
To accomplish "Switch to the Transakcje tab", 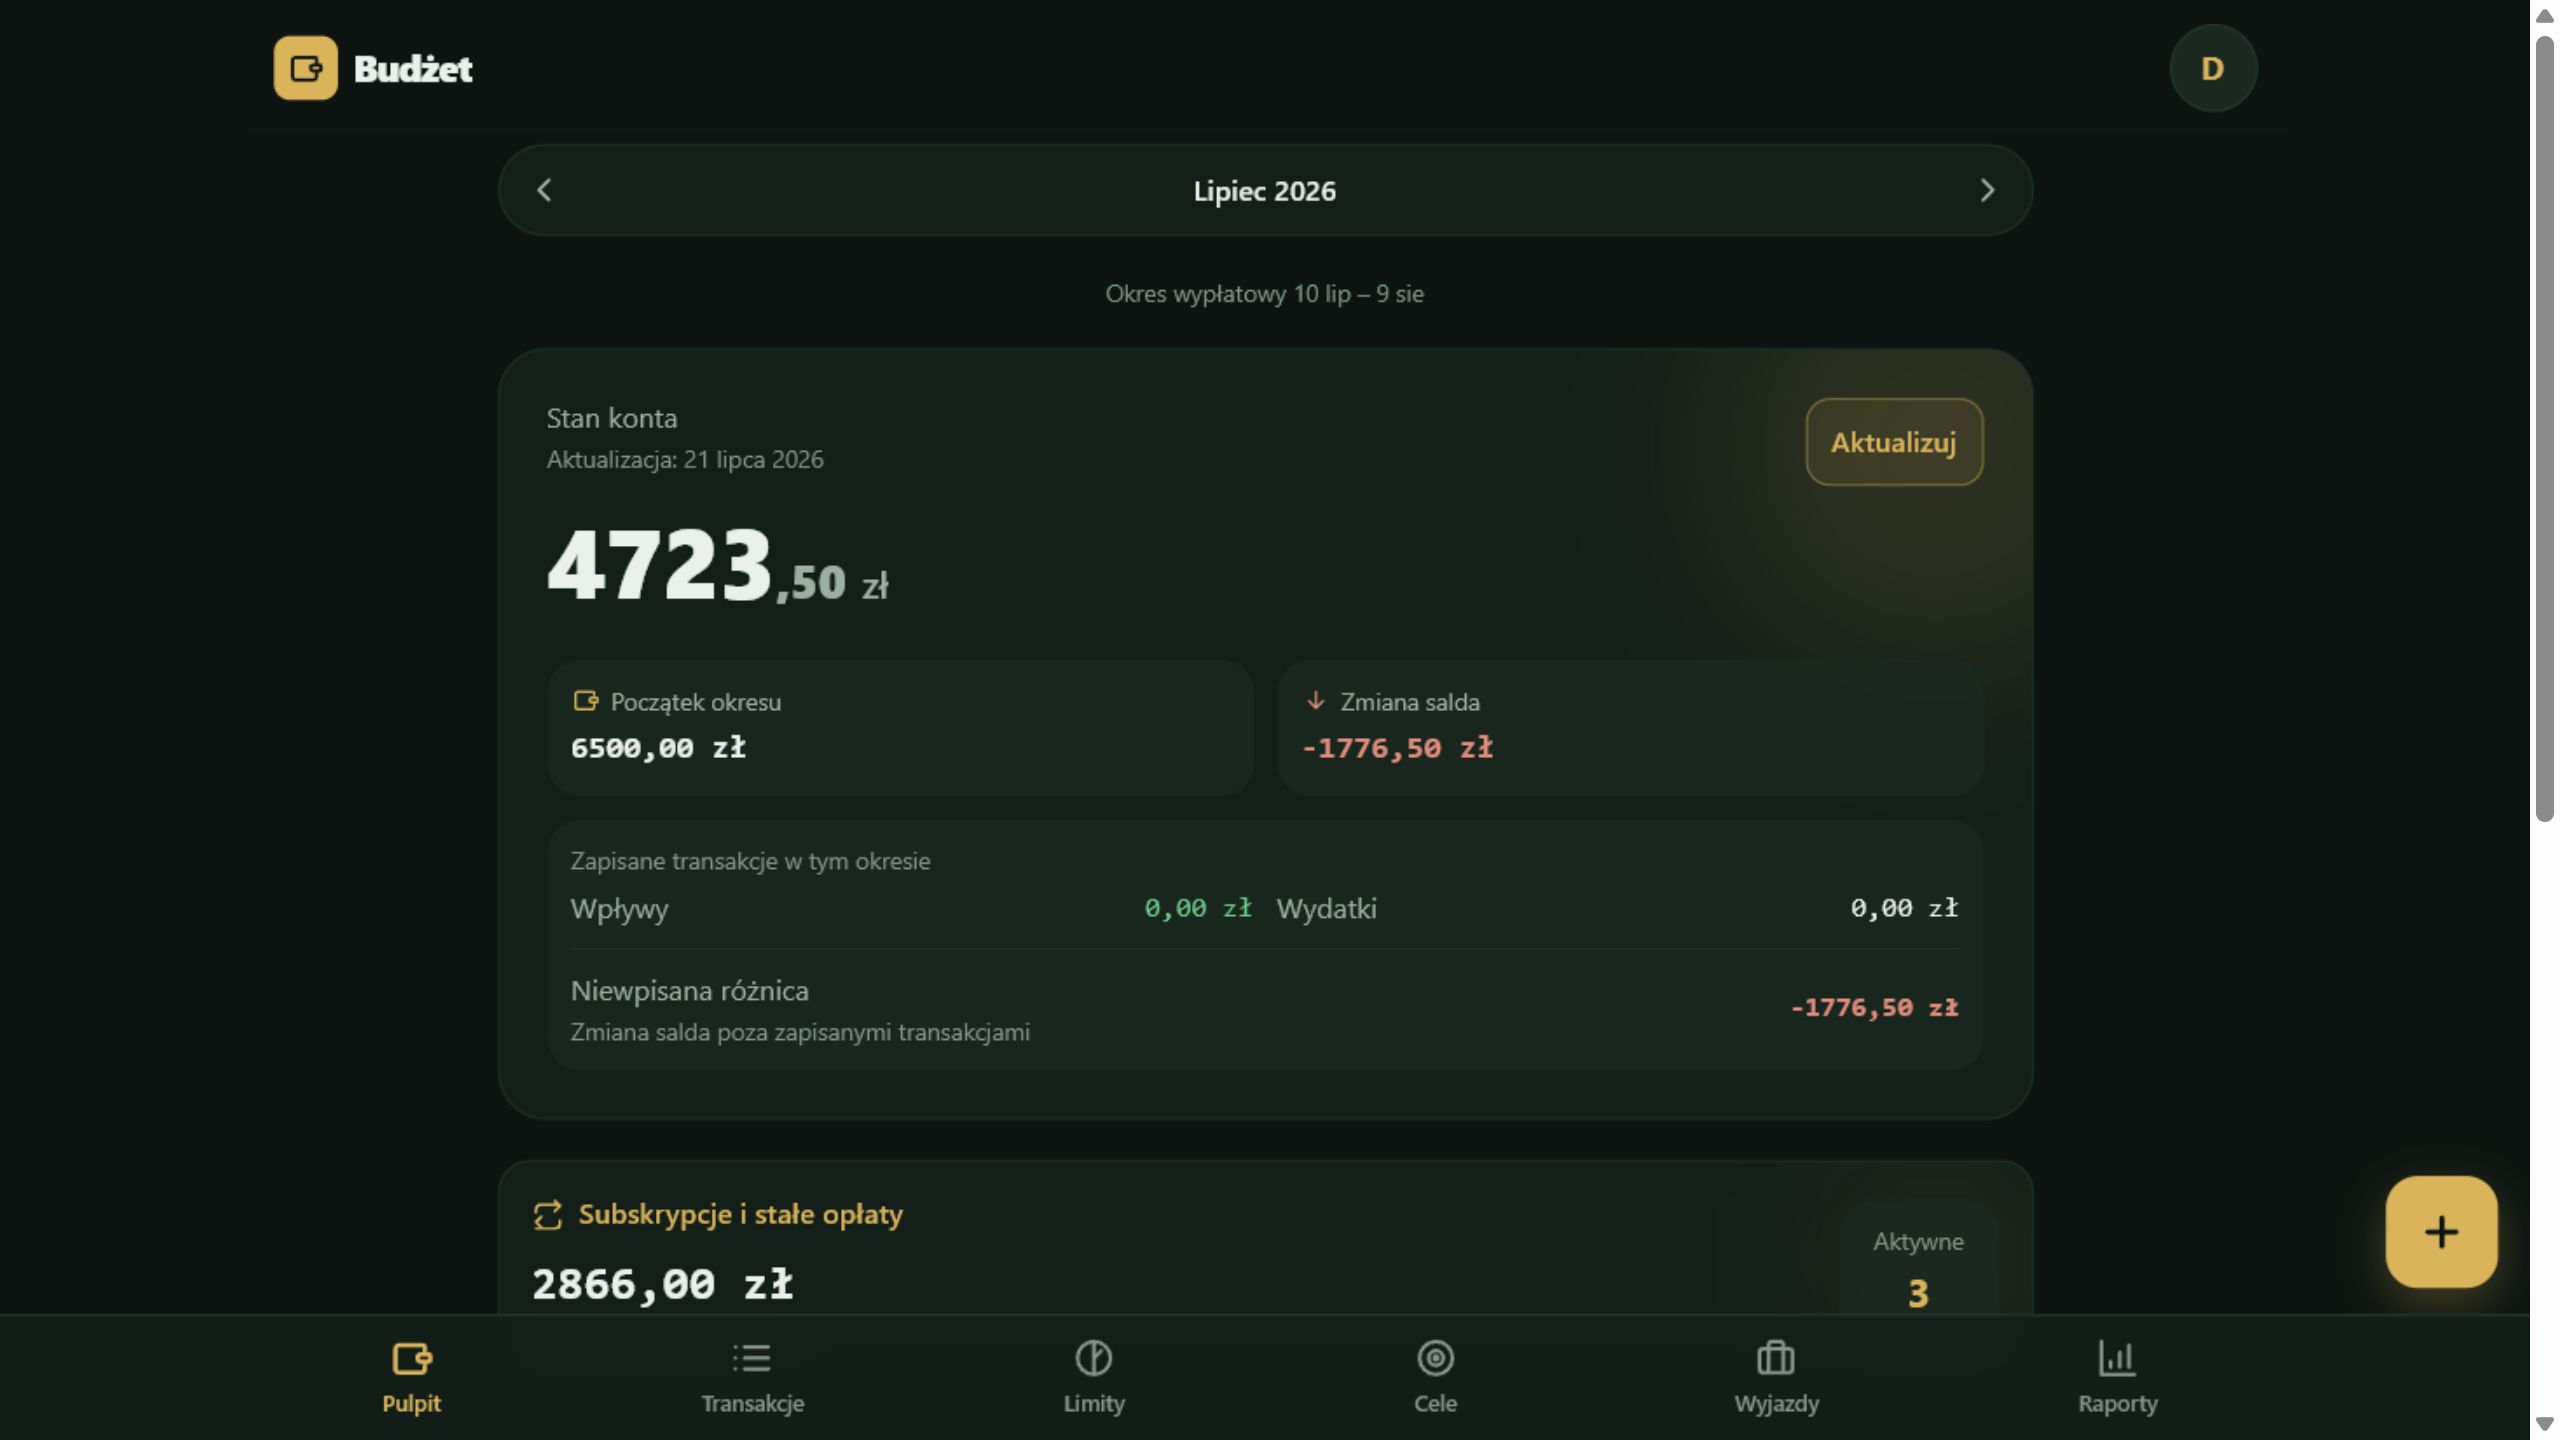I will pyautogui.click(x=752, y=1377).
